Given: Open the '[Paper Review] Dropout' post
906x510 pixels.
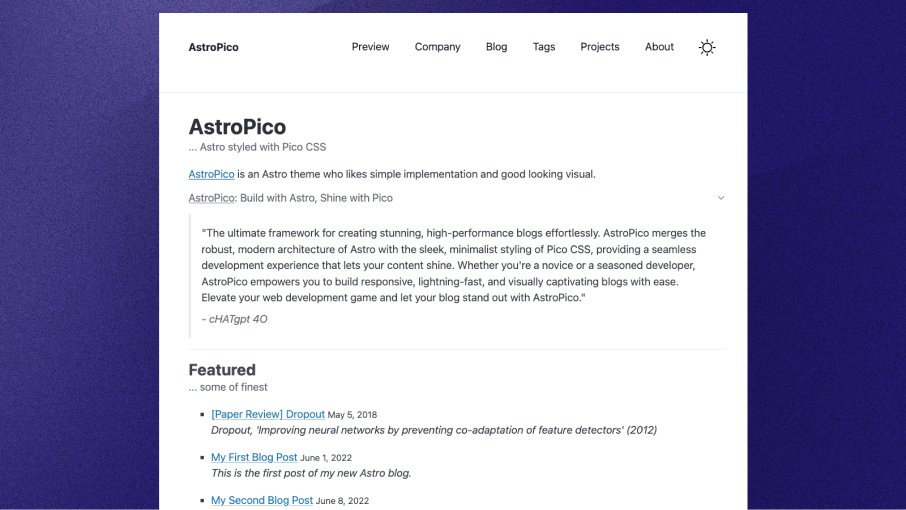Looking at the screenshot, I should [x=268, y=414].
